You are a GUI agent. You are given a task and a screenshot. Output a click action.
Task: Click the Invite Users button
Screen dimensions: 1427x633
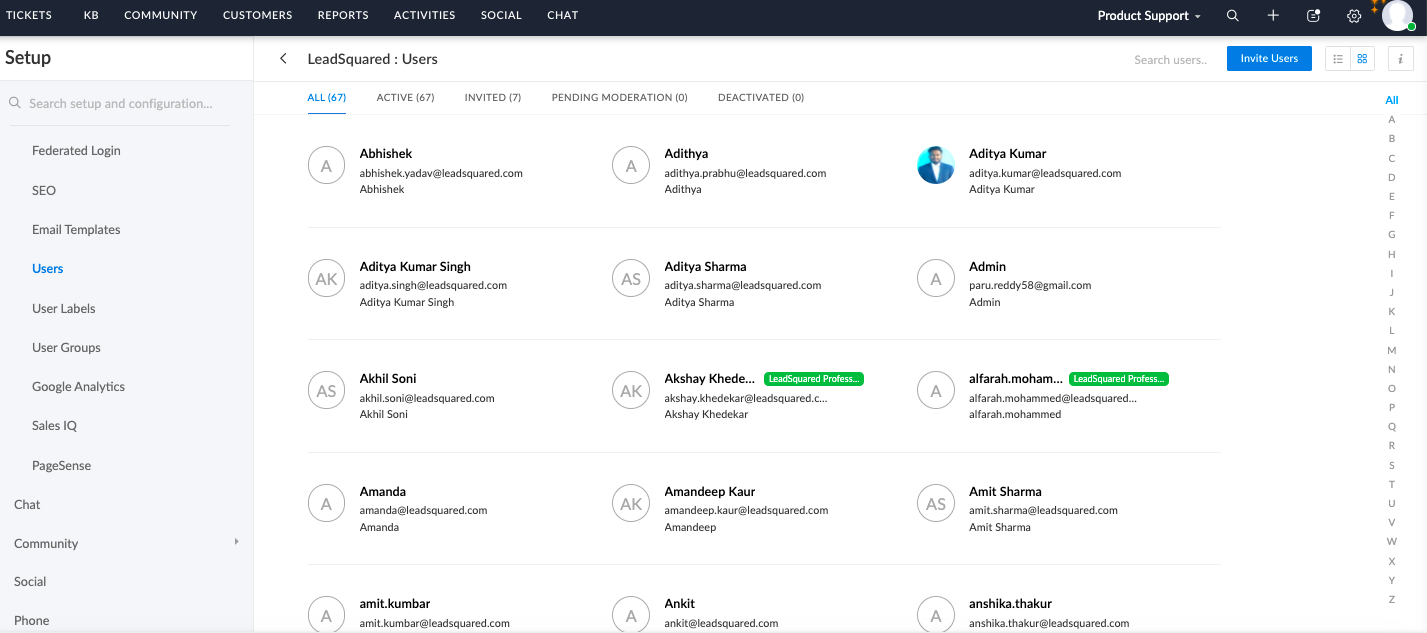coord(1269,59)
